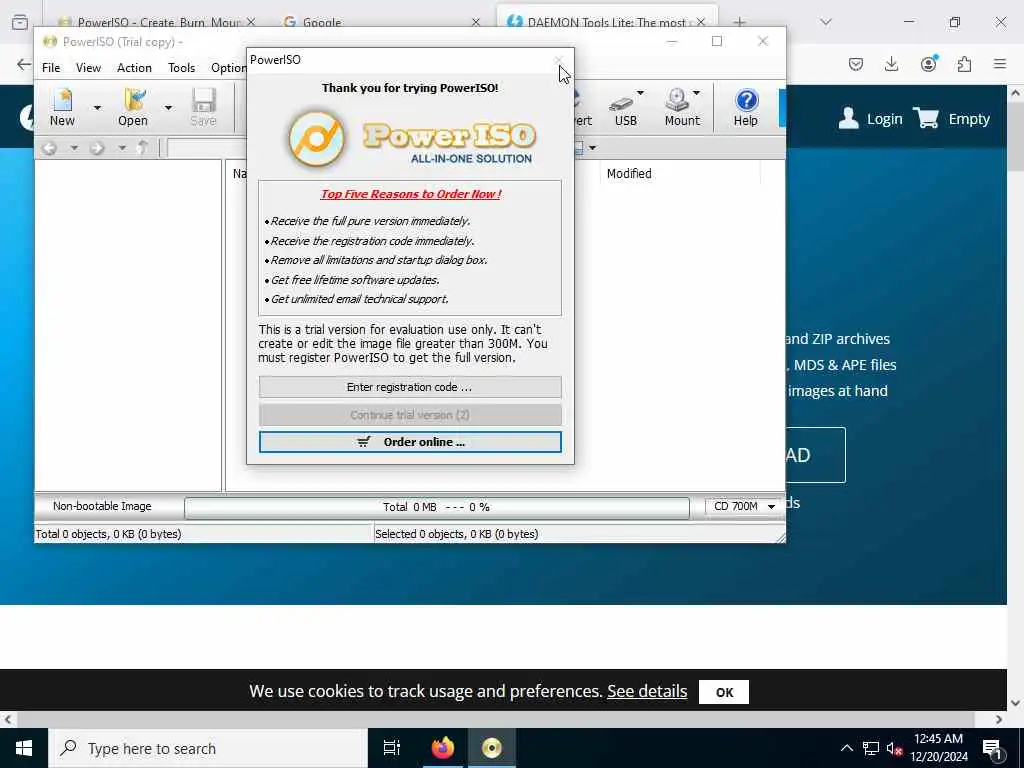Show hidden system tray icons
The image size is (1024, 768).
846,748
